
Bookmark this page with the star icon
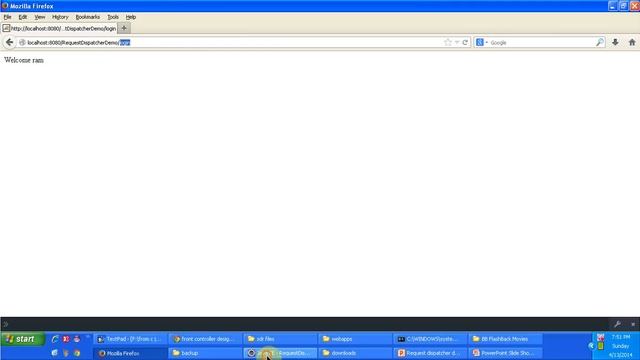(x=448, y=42)
